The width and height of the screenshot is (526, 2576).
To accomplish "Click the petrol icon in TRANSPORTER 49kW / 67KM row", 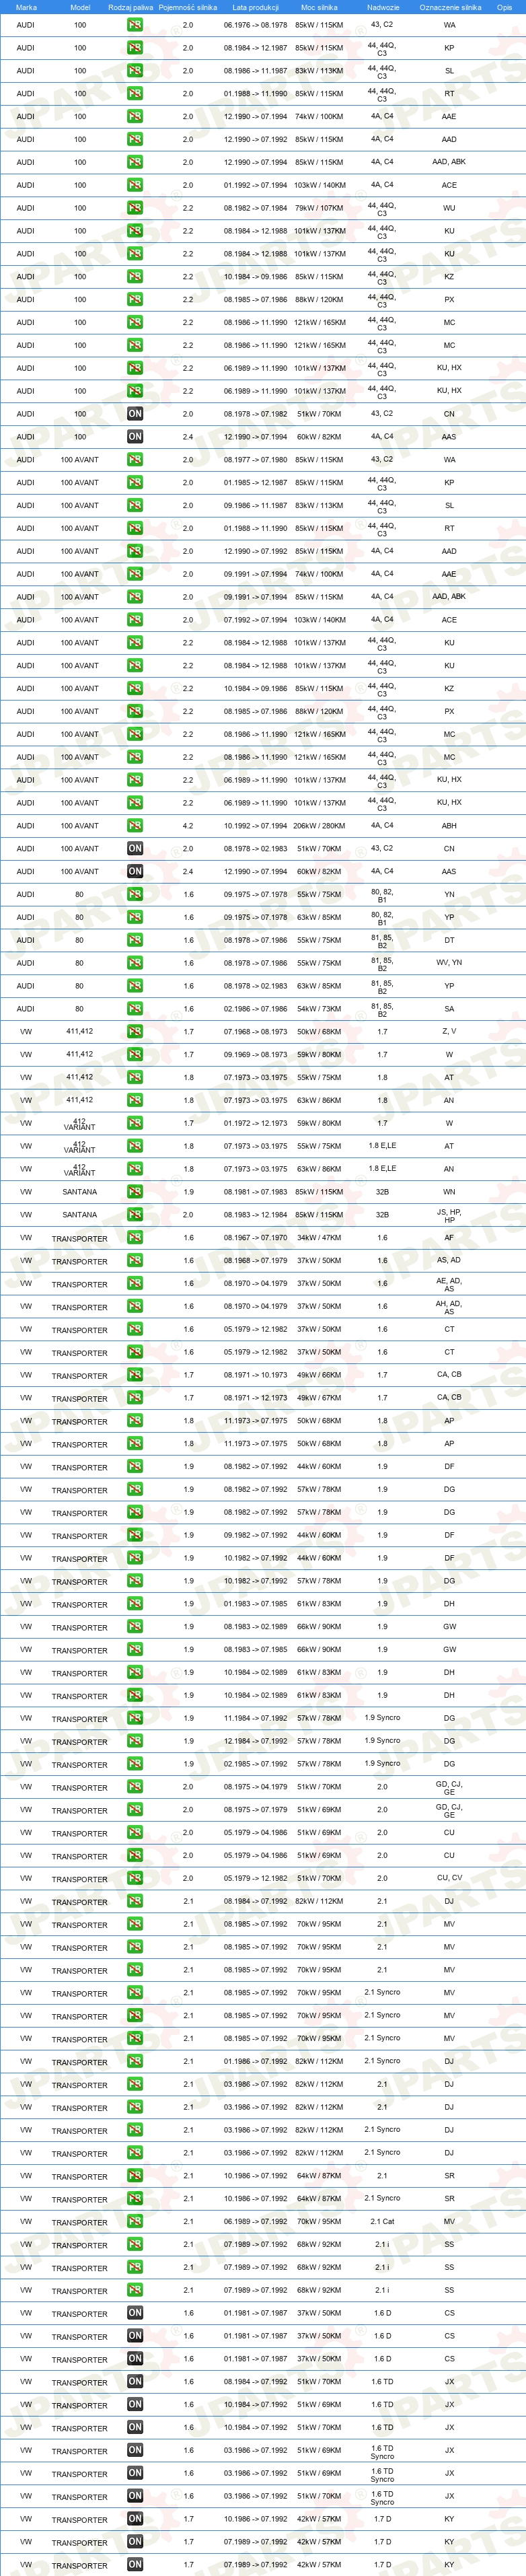I will (x=135, y=1398).
